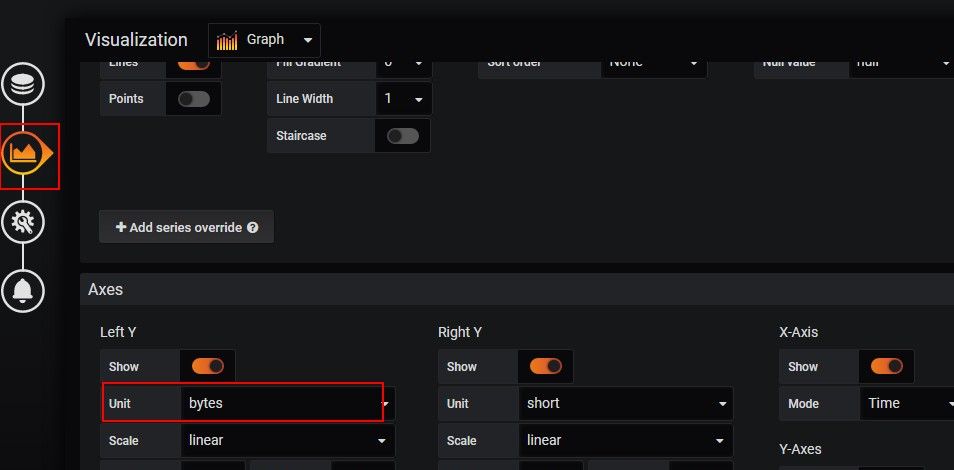Open the Queries data source step icon
The height and width of the screenshot is (470, 954).
click(23, 83)
